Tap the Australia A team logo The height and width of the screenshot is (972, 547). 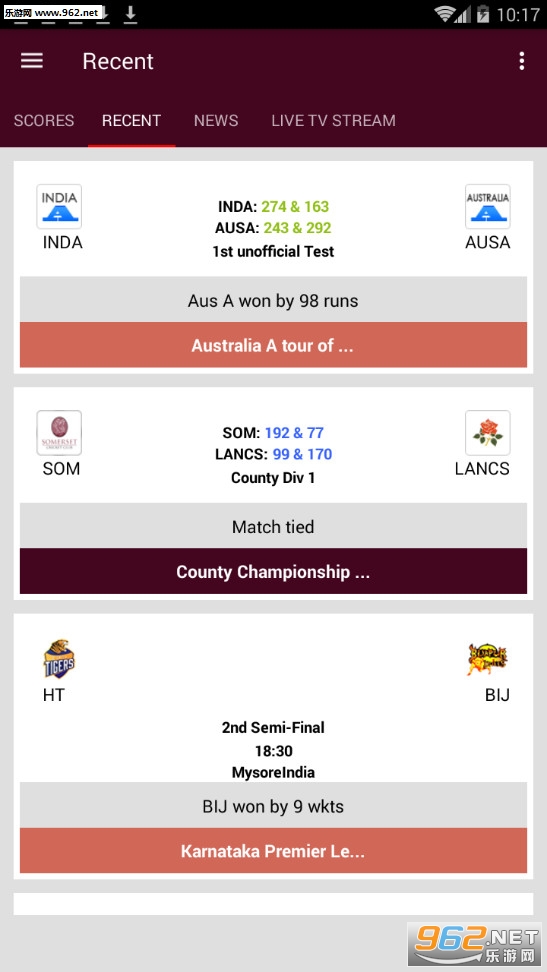coord(487,206)
